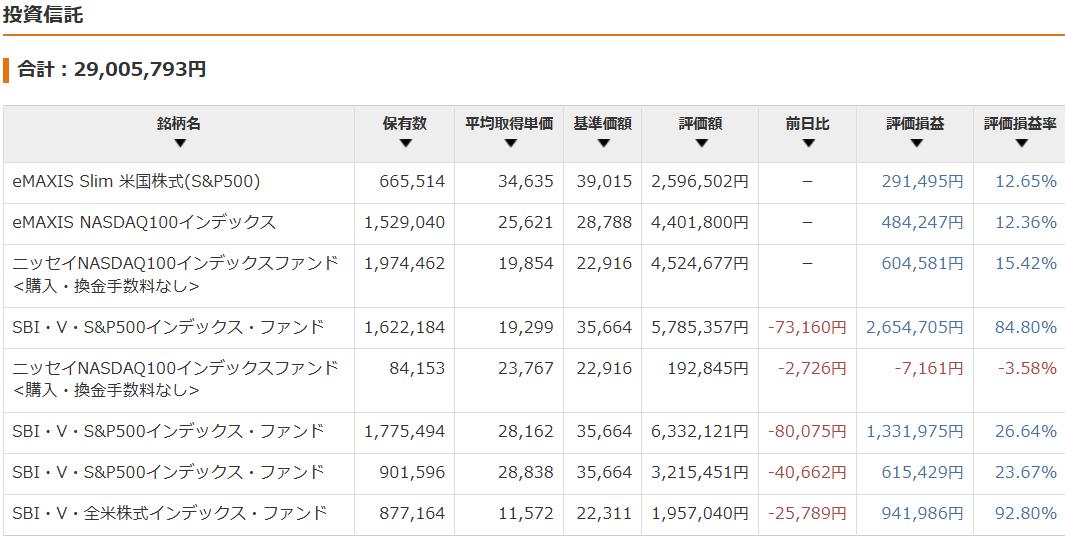
Task: Open eMAXIS Slim 米国株式(S&P500) fund
Action: [136, 182]
